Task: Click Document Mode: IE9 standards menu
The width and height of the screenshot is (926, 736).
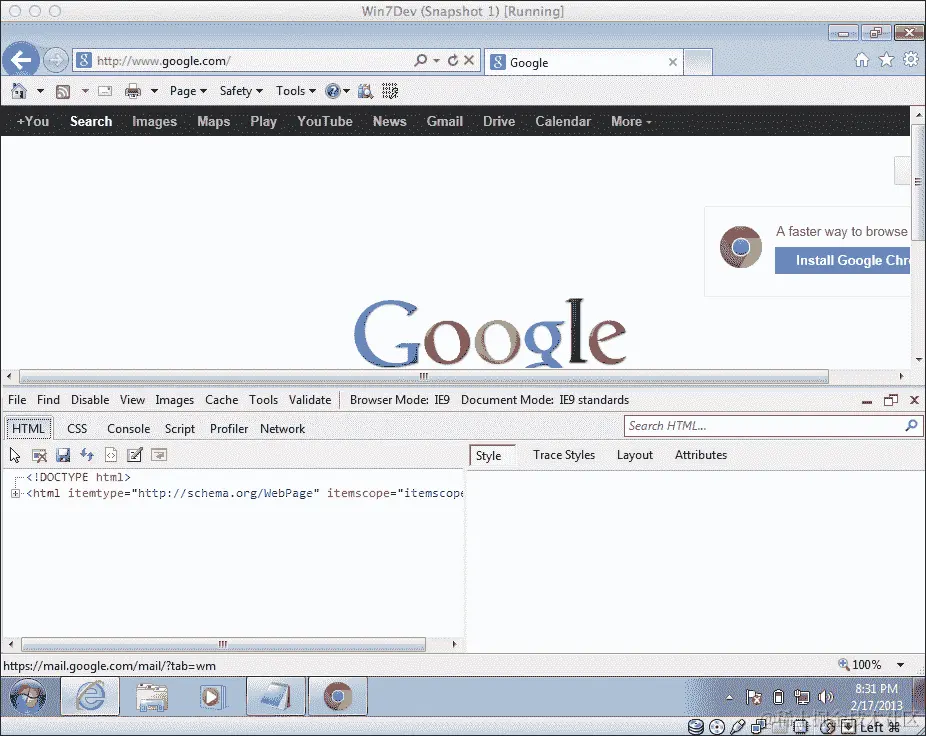Action: tap(545, 400)
